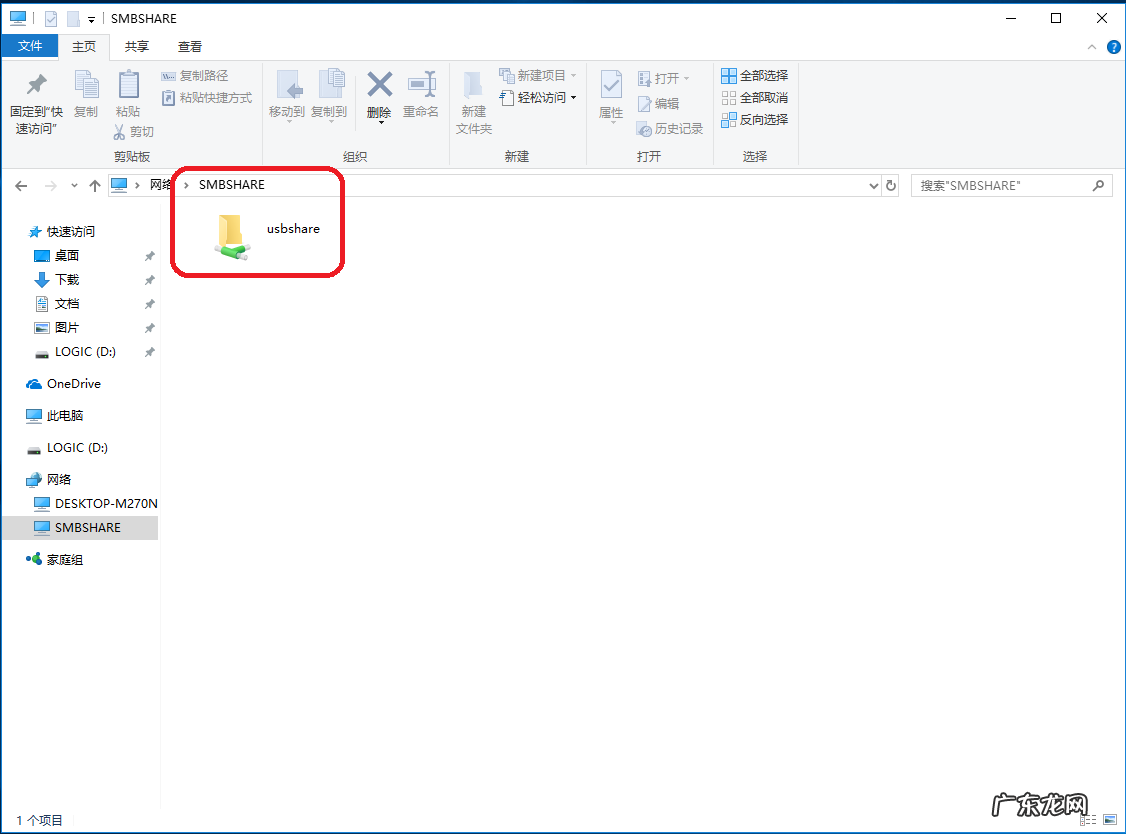
Task: Click History (历史记录) in ribbon
Action: pos(669,129)
